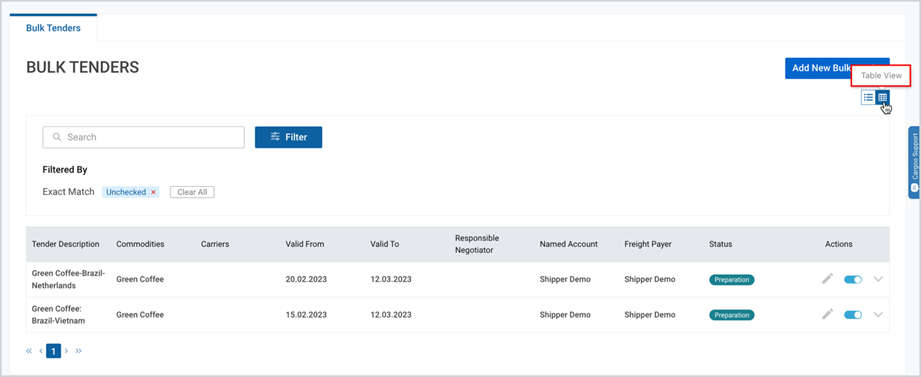Toggle switch for Green Coffee: Brazil-Vietnam row
Image resolution: width=921 pixels, height=377 pixels.
tap(853, 315)
